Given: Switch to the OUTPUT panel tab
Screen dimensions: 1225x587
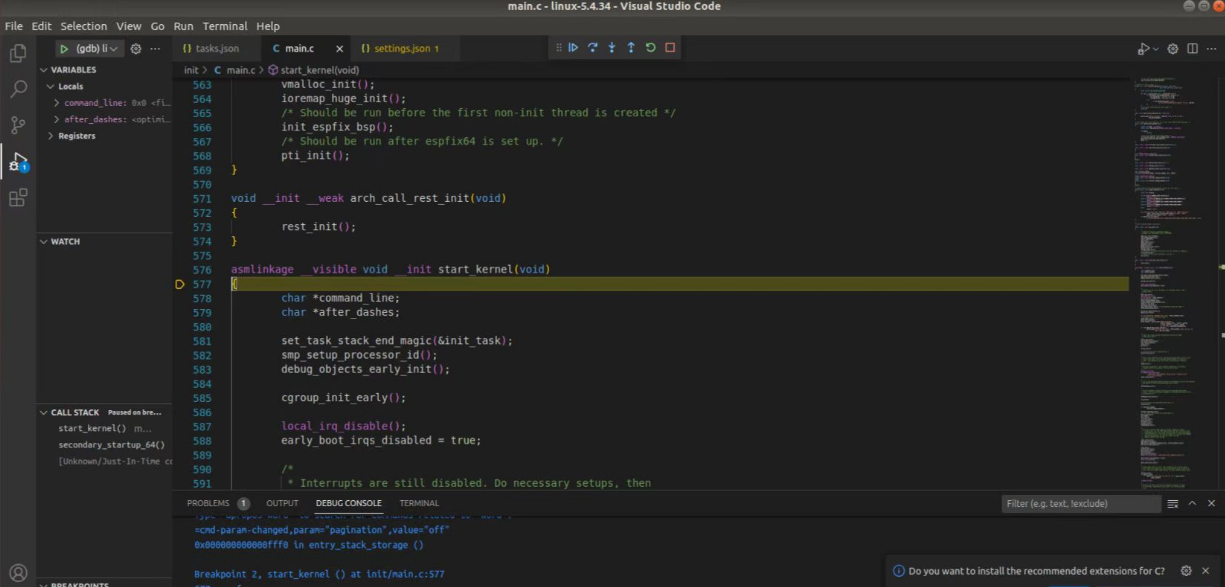Looking at the screenshot, I should coord(282,503).
